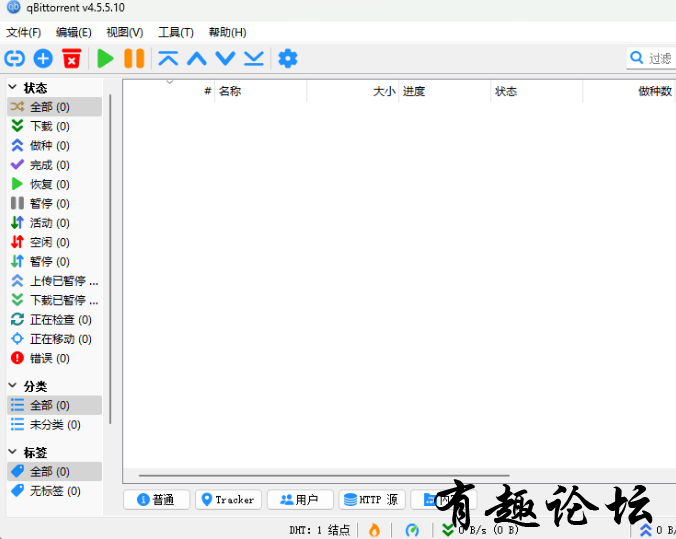The image size is (676, 539).
Task: Sort by the 名称 column header
Action: [x=261, y=91]
